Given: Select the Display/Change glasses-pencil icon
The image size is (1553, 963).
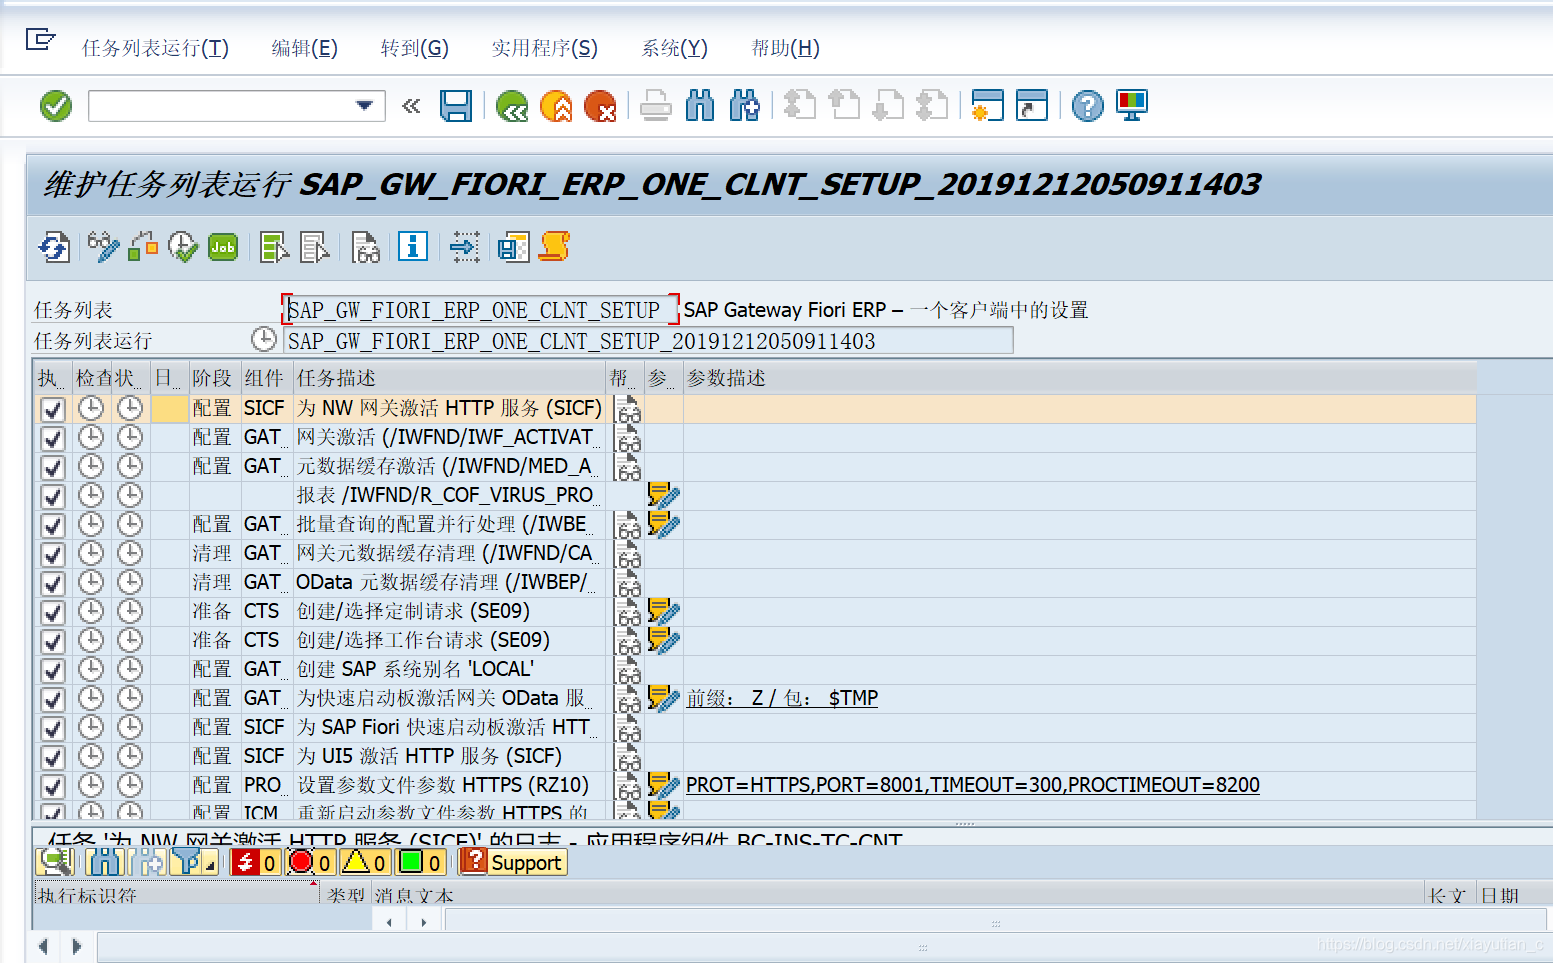Looking at the screenshot, I should point(101,247).
